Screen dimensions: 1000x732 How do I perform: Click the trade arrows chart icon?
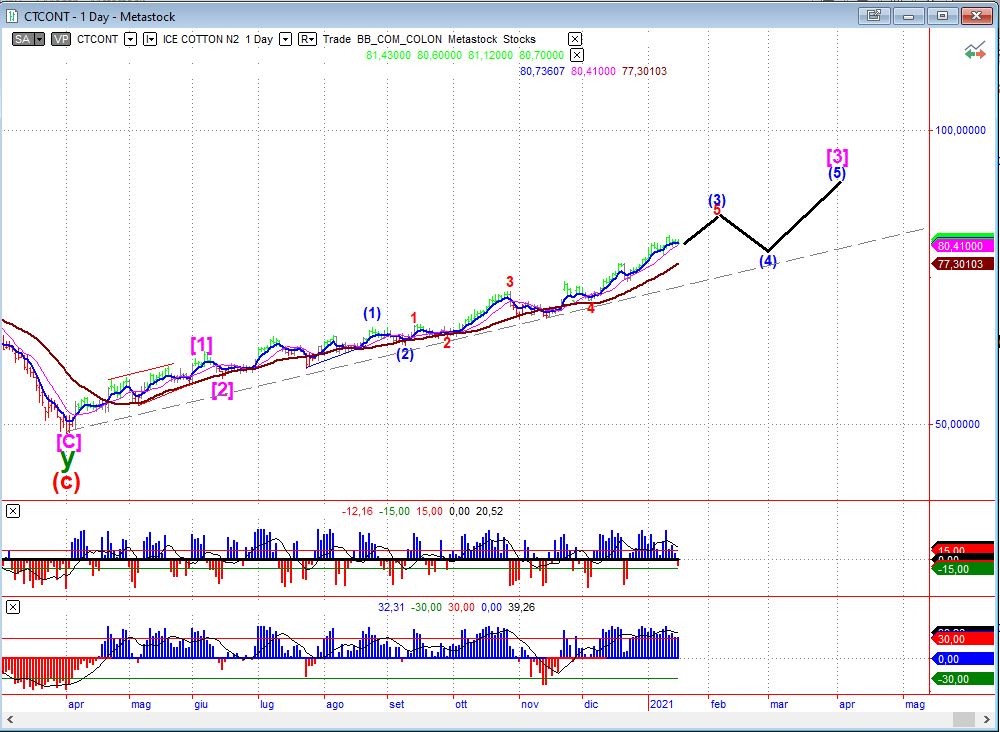974,52
